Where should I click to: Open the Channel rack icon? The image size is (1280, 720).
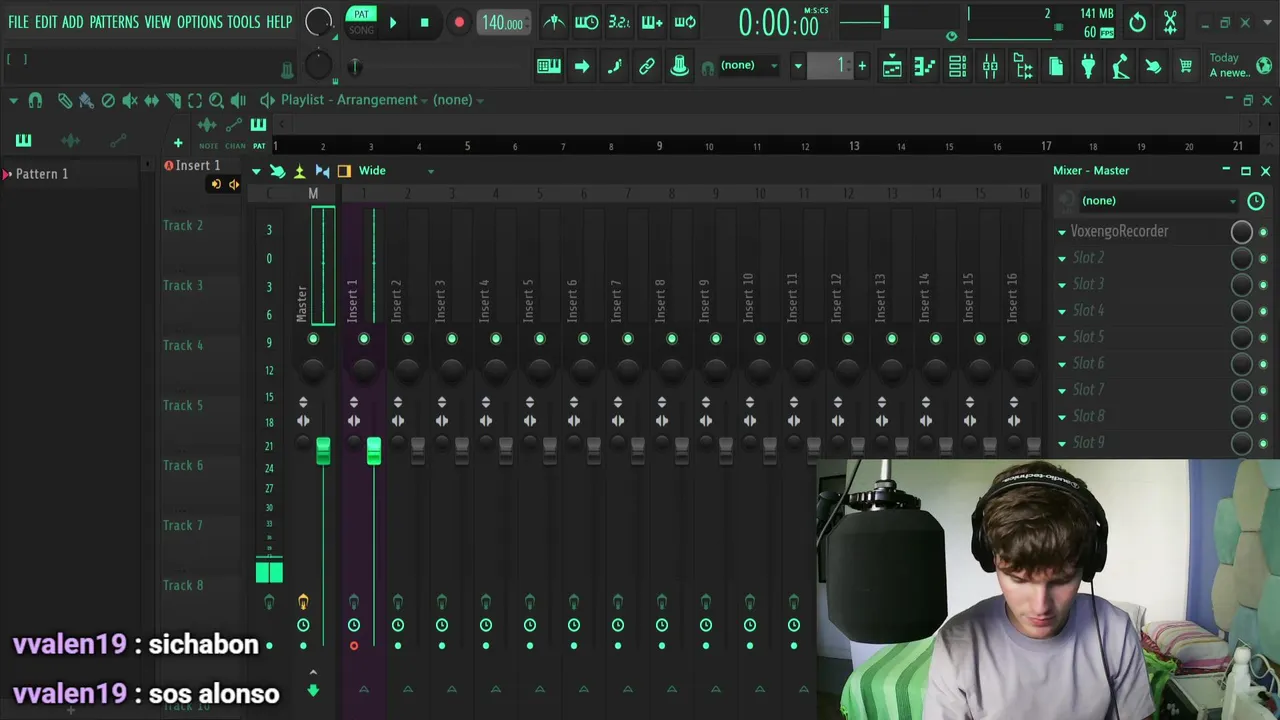tap(958, 66)
